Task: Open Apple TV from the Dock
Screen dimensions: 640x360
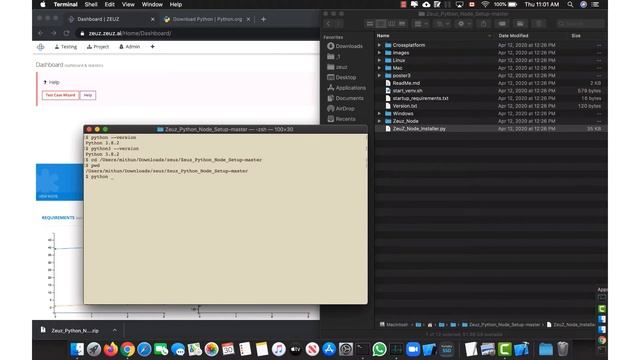Action: pos(295,349)
